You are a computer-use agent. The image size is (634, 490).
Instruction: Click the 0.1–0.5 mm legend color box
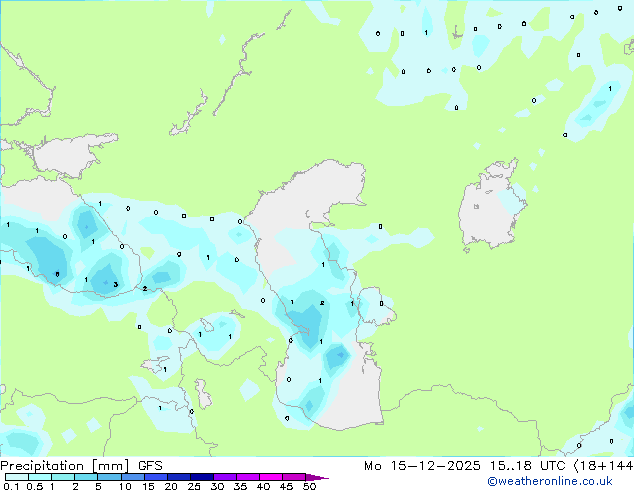click(x=17, y=477)
